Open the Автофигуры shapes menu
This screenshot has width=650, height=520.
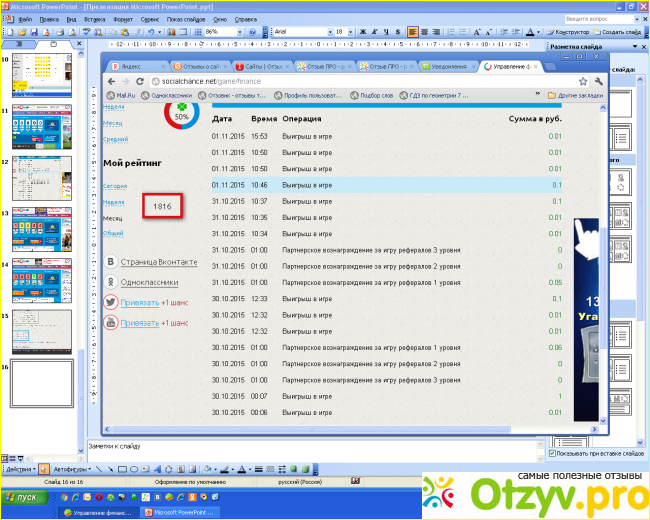(x=72, y=469)
